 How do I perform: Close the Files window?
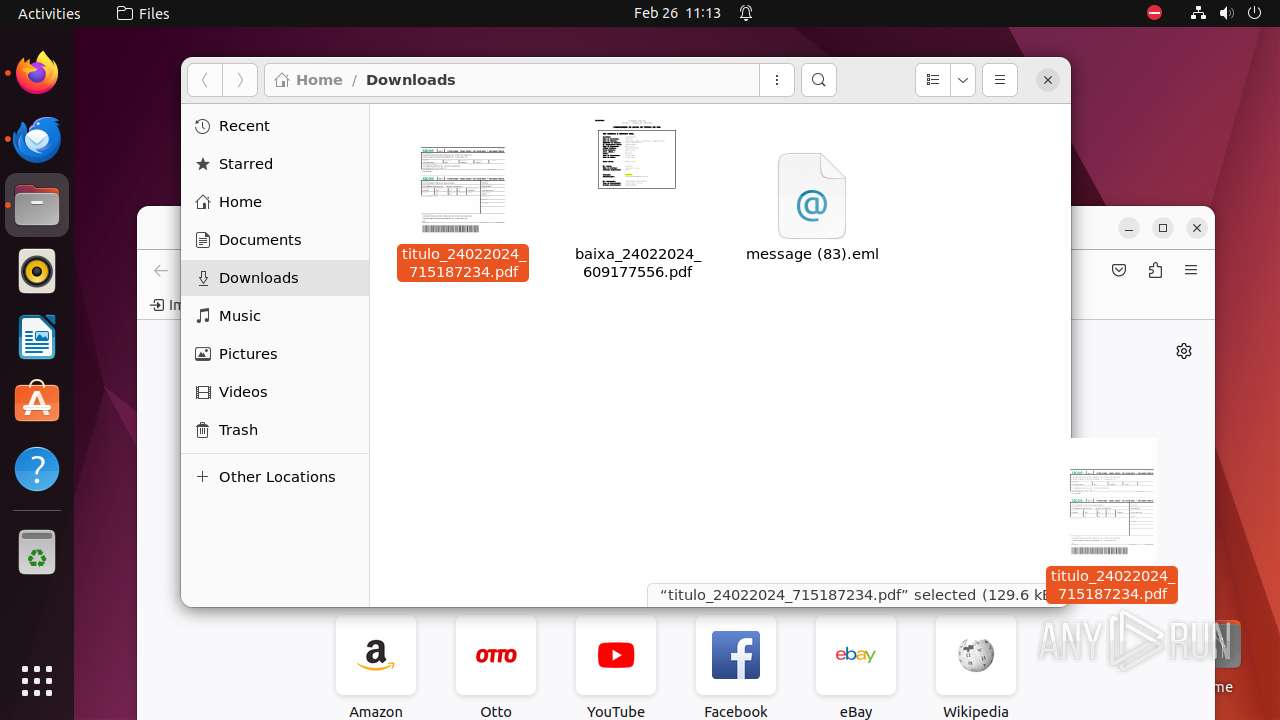[x=1047, y=80]
